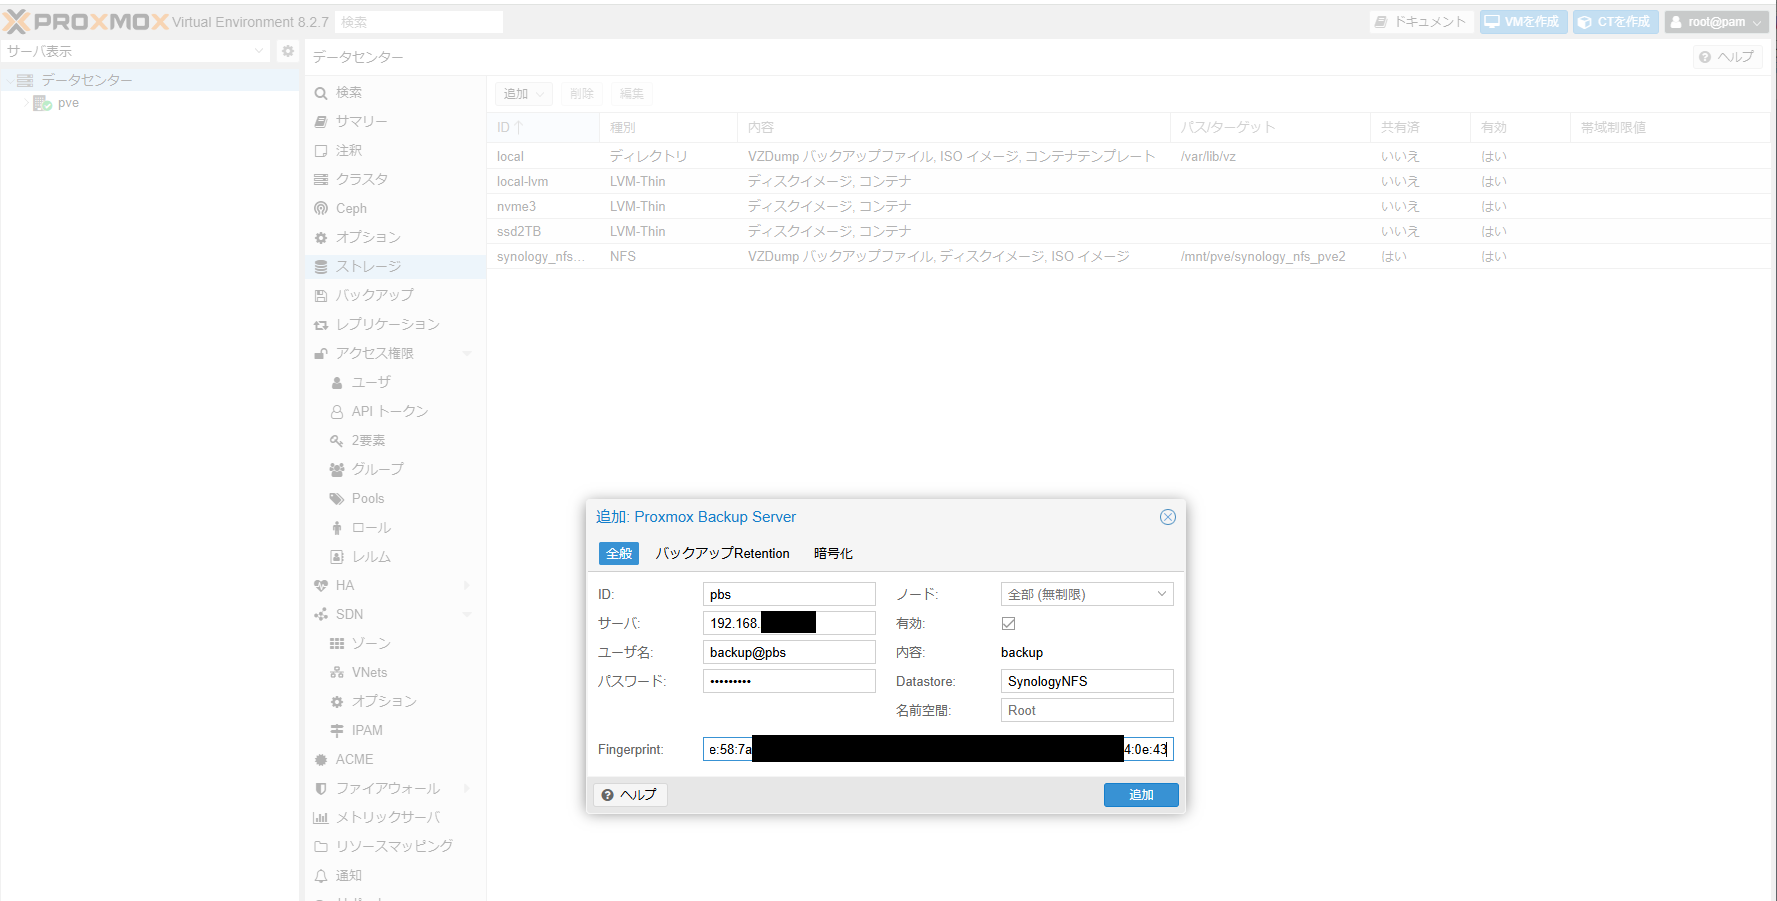1777x901 pixels.
Task: Open the Replication menu icon
Action: click(321, 324)
